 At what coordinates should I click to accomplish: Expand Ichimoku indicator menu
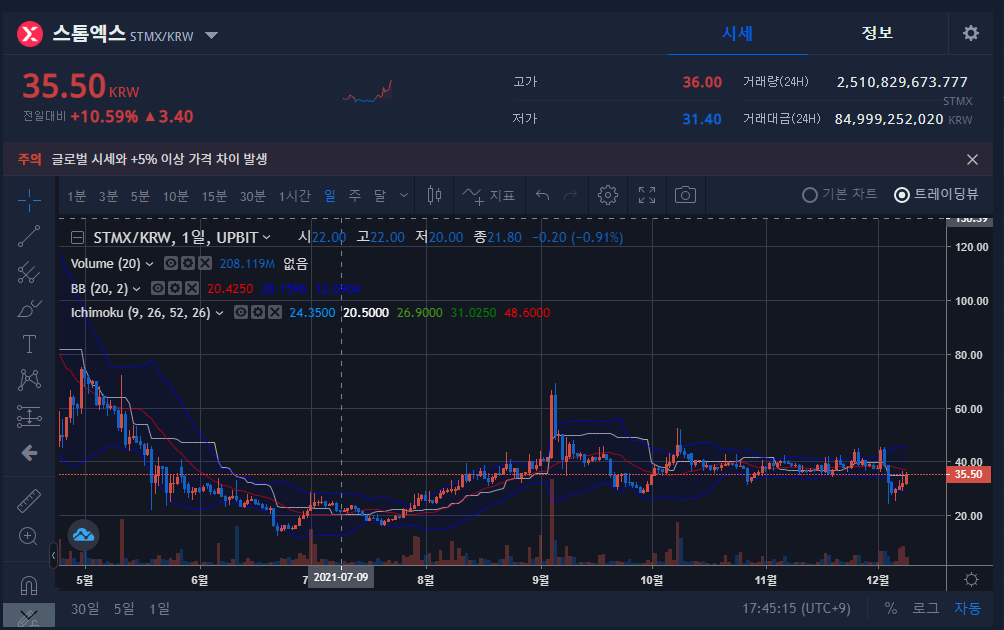pos(220,313)
